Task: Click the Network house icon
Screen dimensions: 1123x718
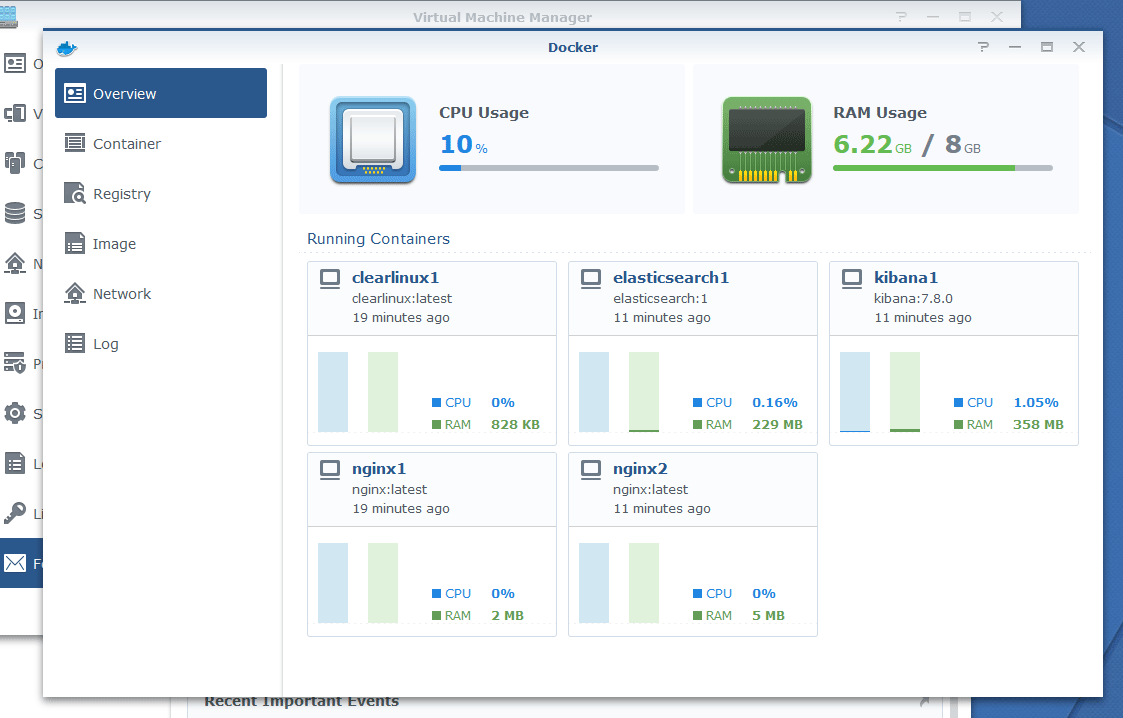Action: (x=74, y=293)
